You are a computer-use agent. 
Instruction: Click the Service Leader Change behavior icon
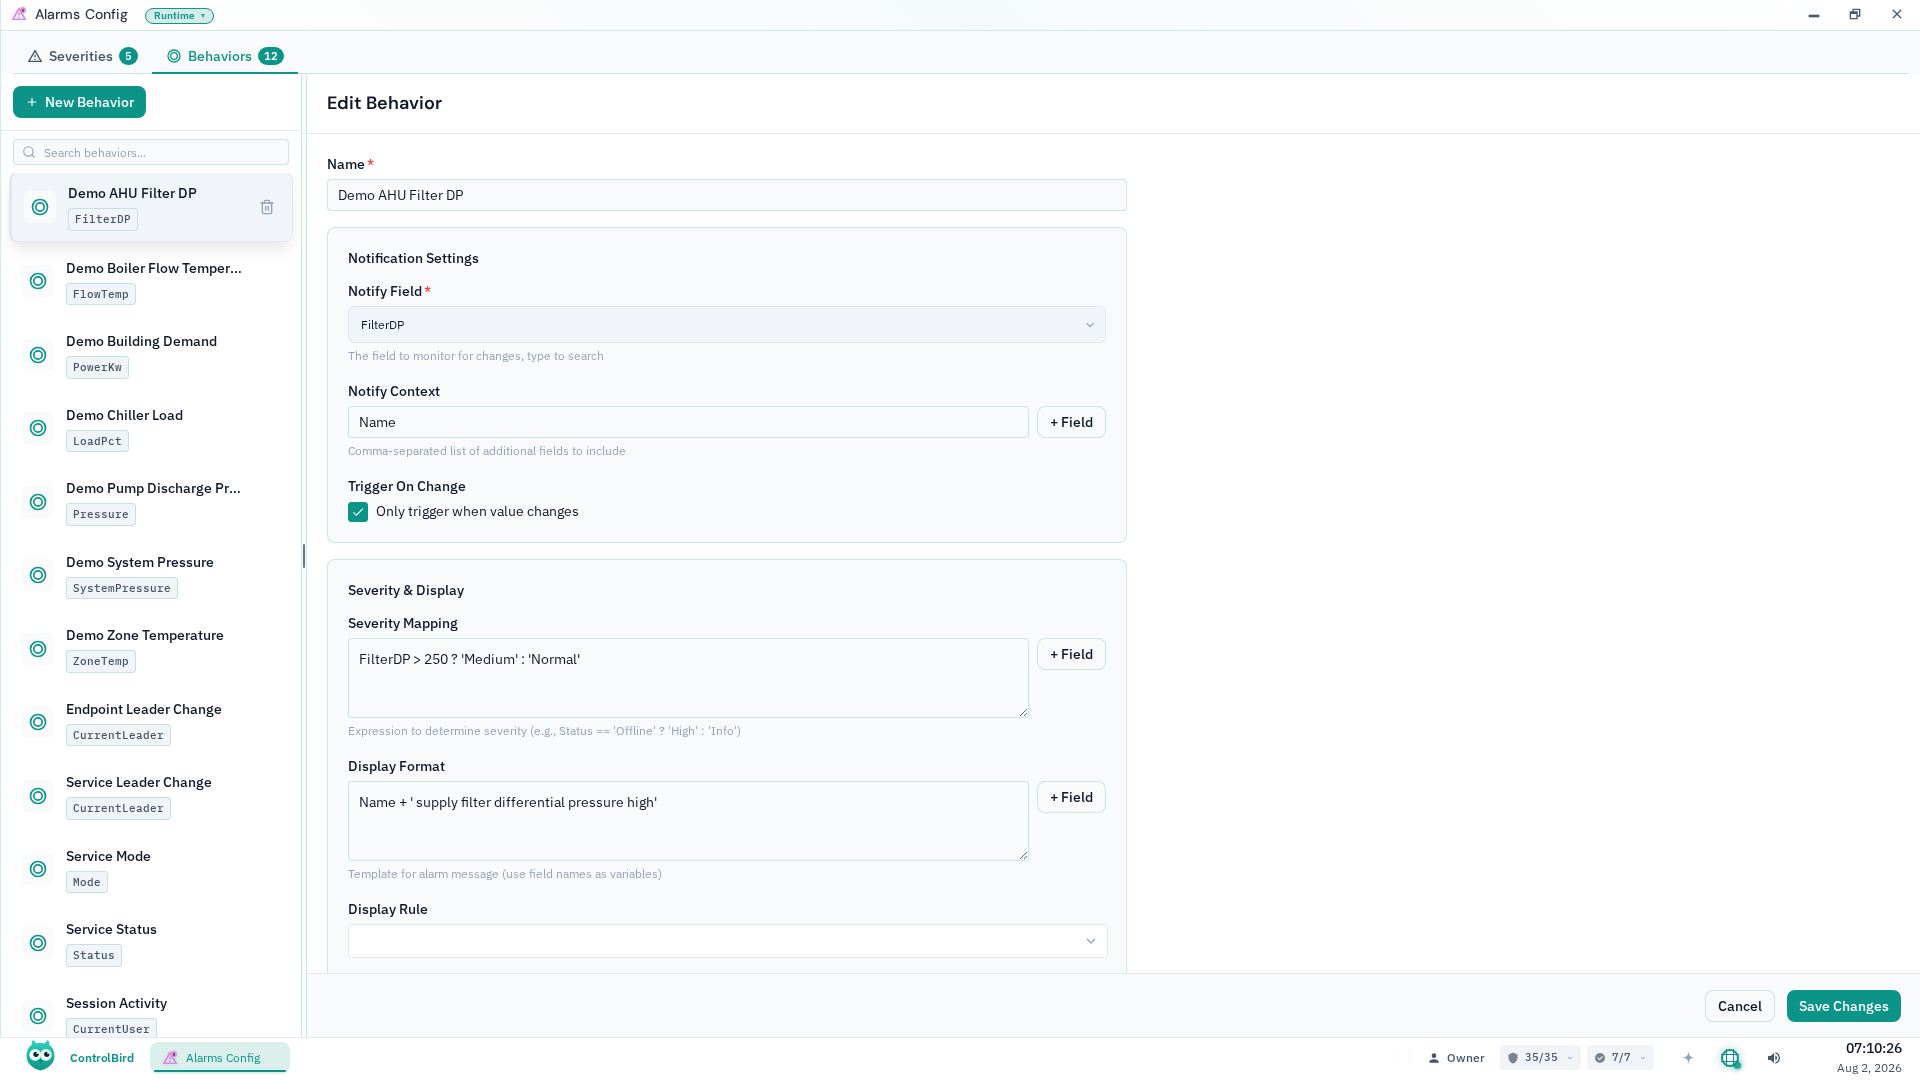coord(38,796)
